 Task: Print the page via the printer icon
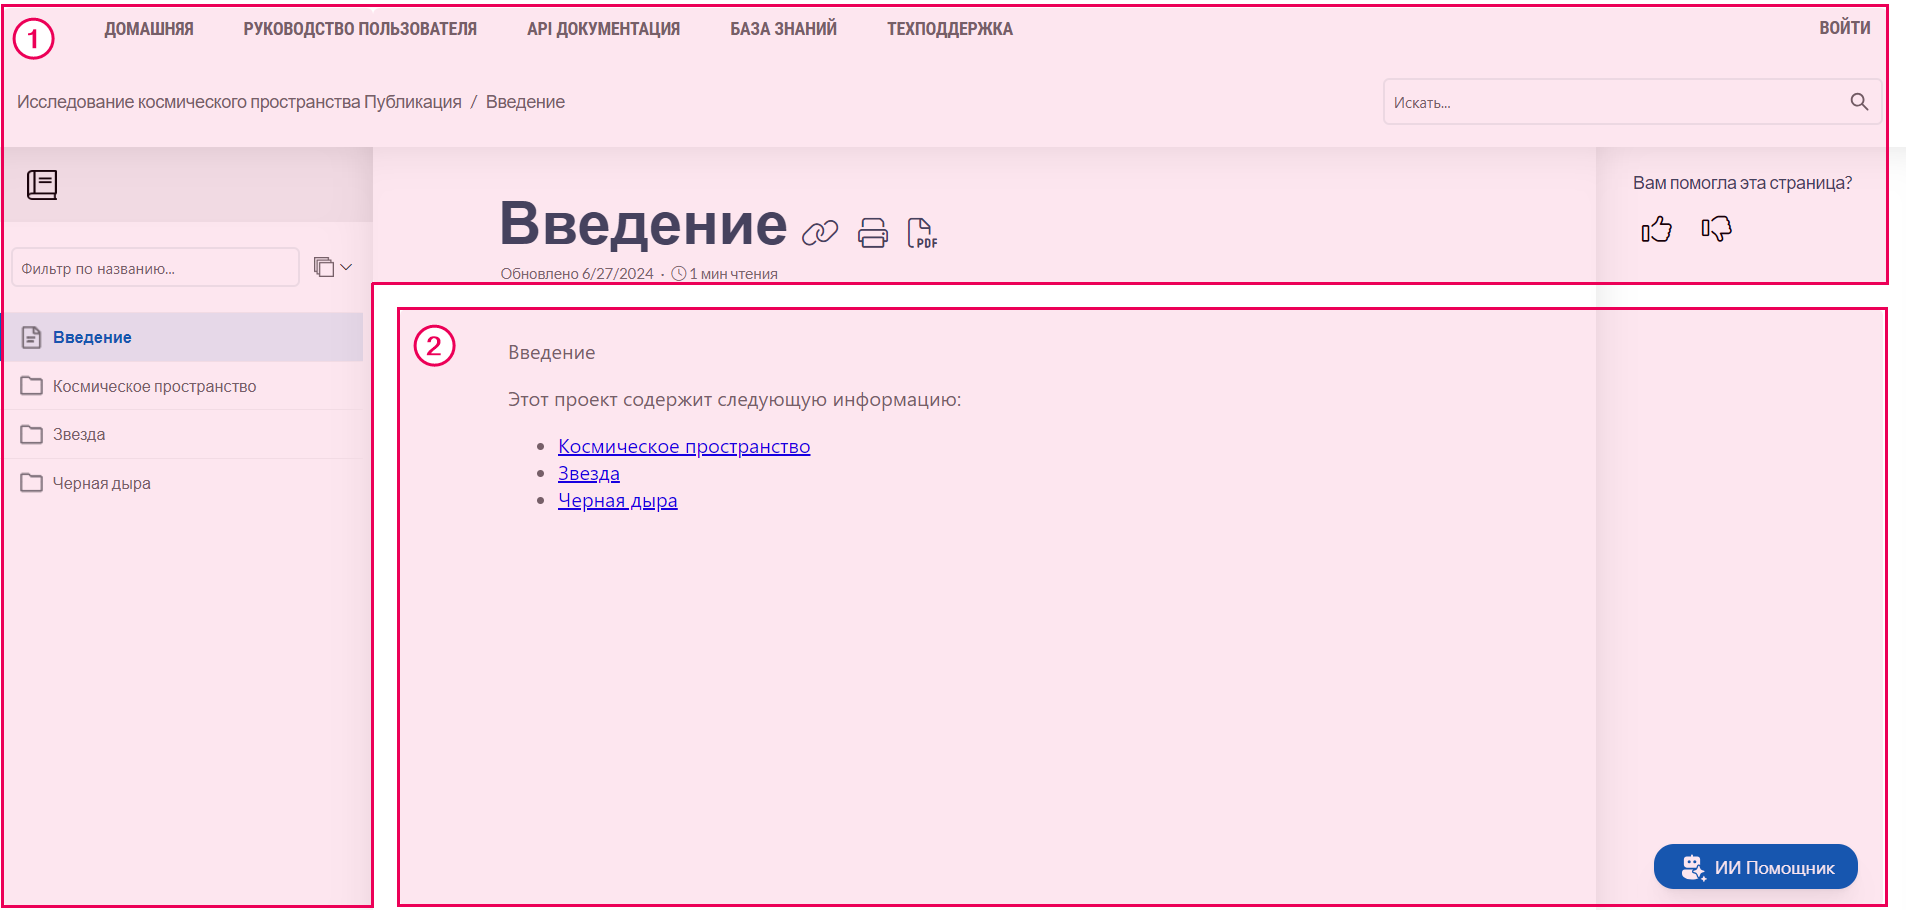tap(872, 232)
